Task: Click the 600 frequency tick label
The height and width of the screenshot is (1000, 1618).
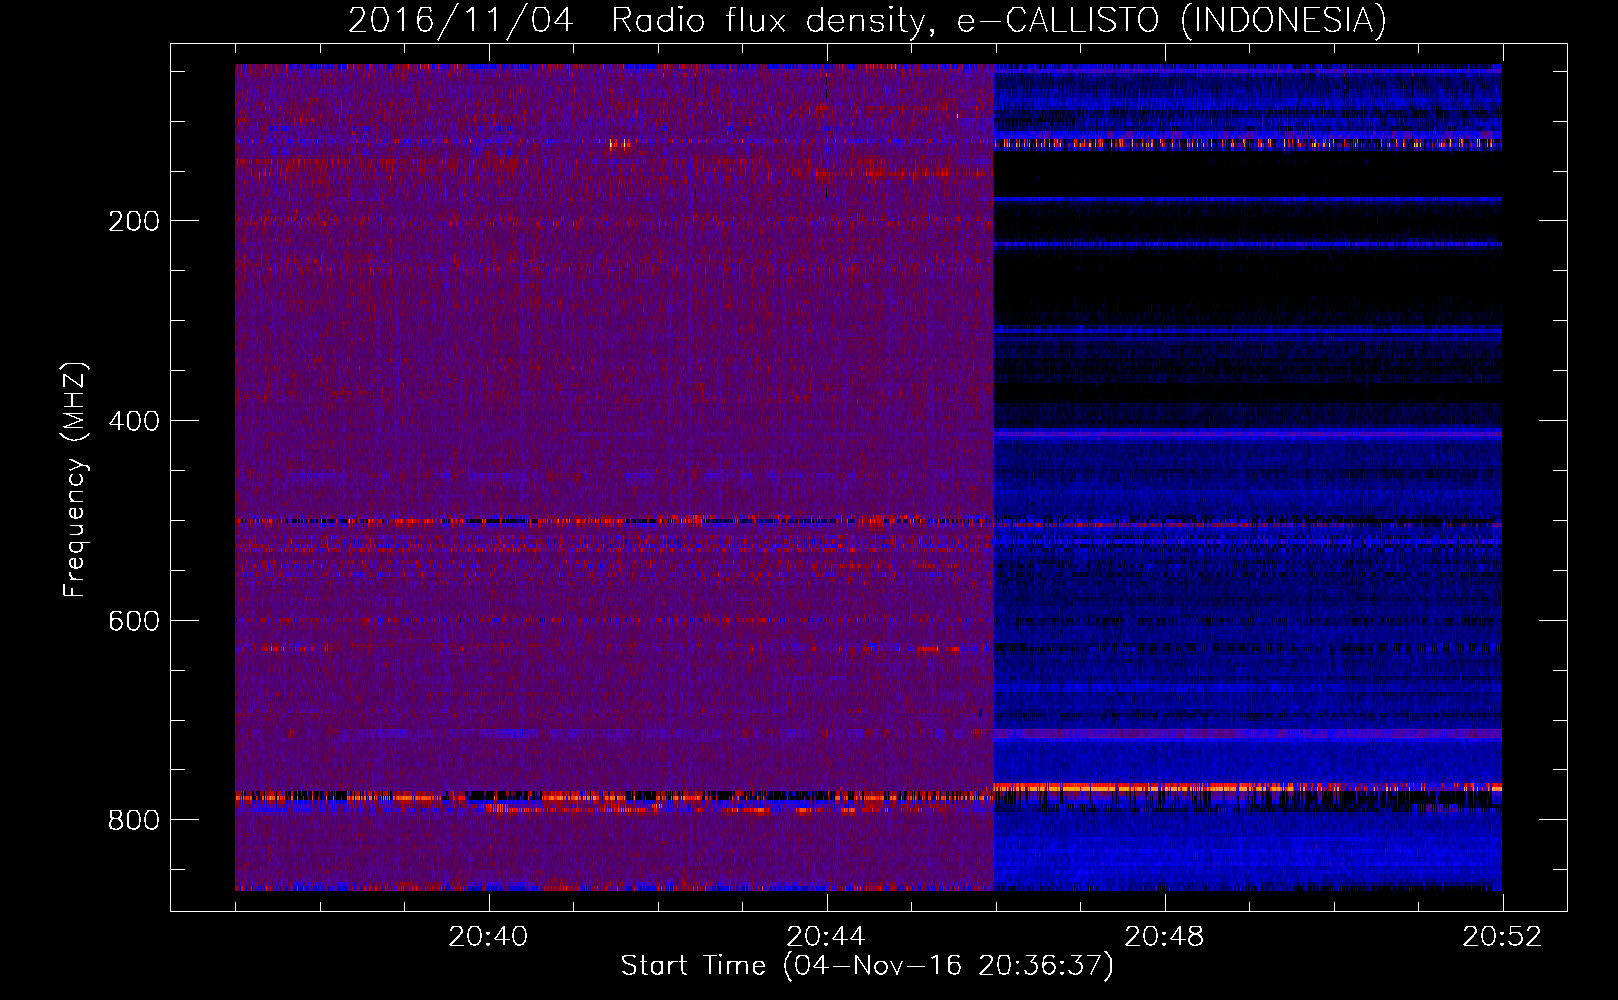Action: pyautogui.click(x=134, y=621)
